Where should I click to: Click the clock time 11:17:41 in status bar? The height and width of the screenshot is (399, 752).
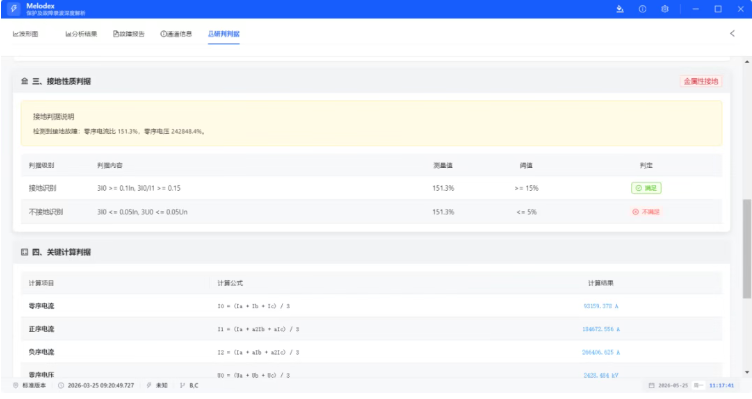721,386
